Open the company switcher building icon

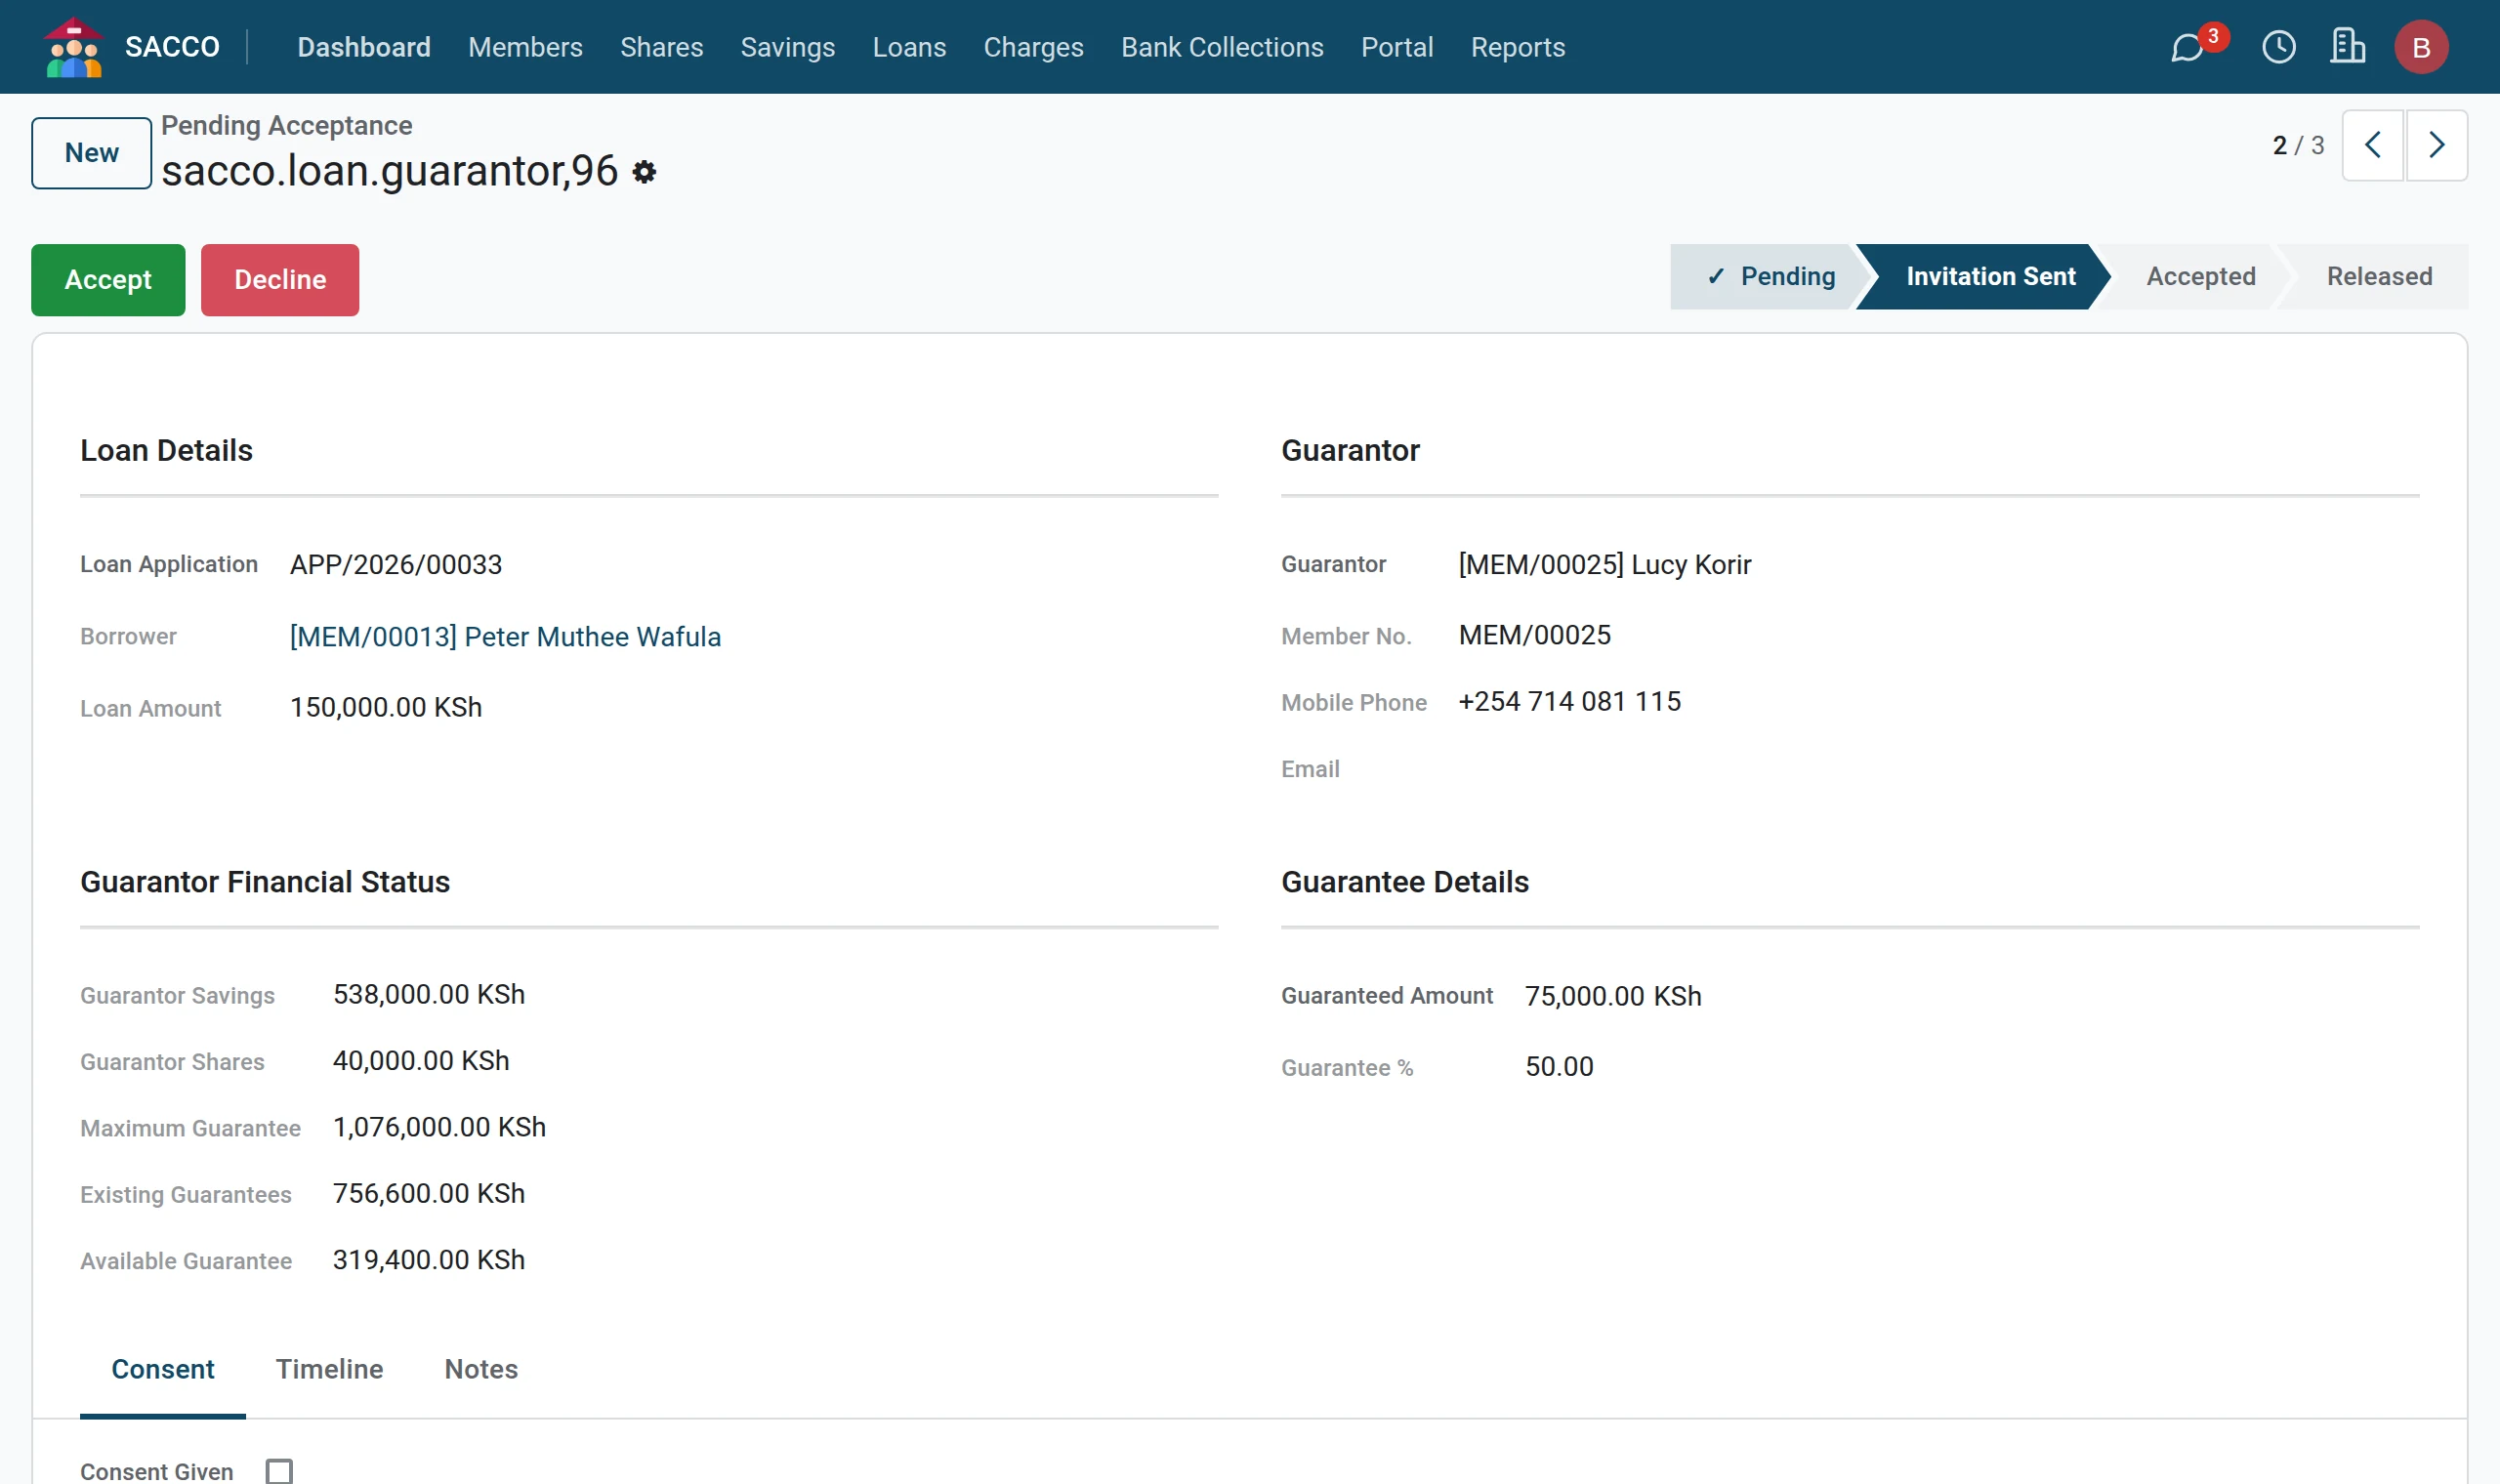coord(2347,47)
